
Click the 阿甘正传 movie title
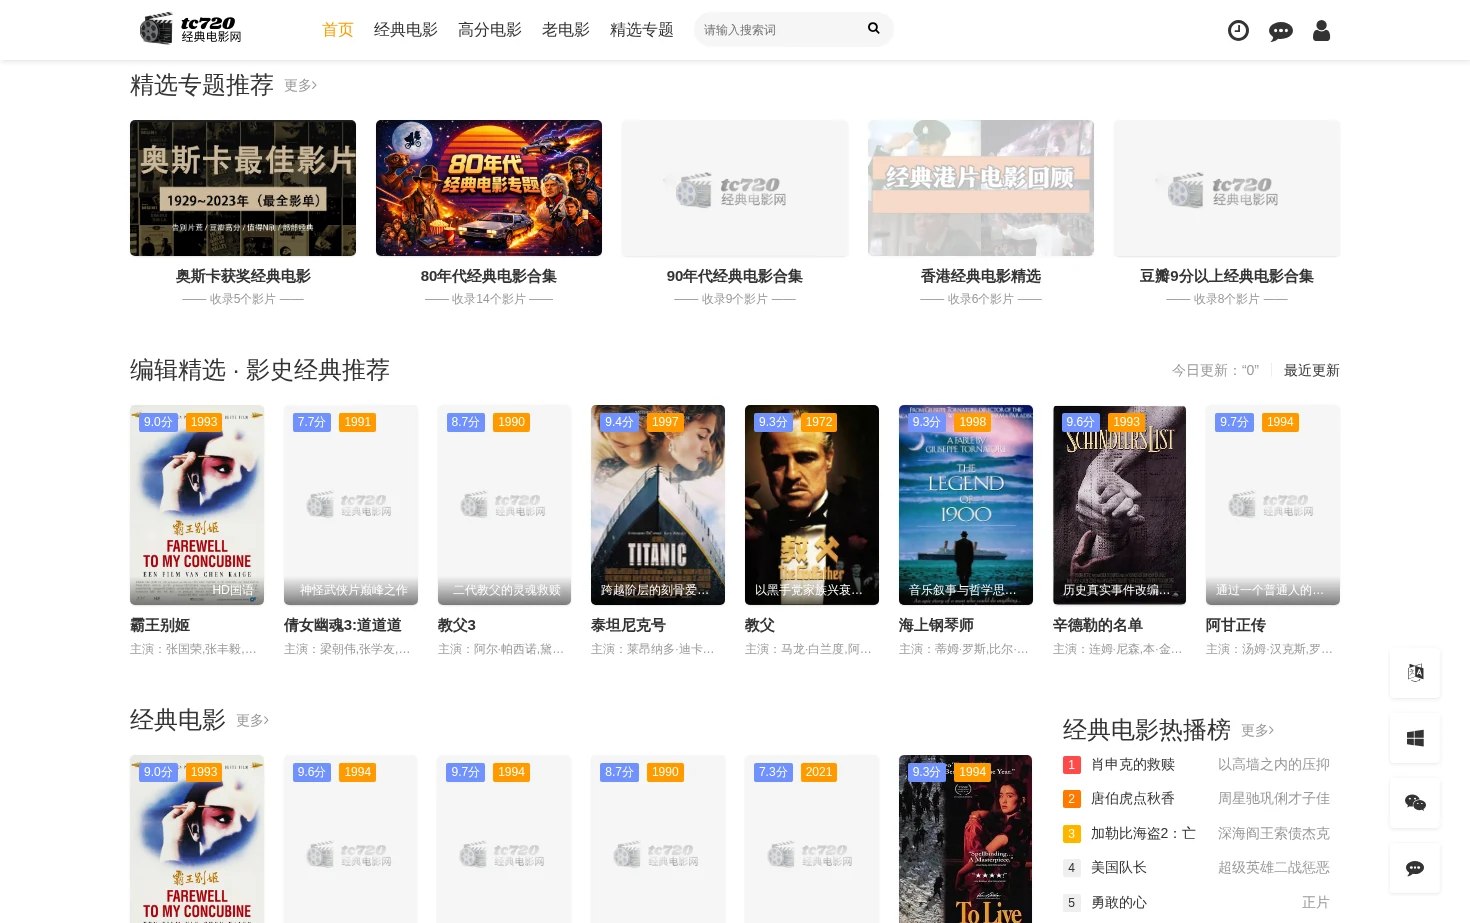point(1236,625)
